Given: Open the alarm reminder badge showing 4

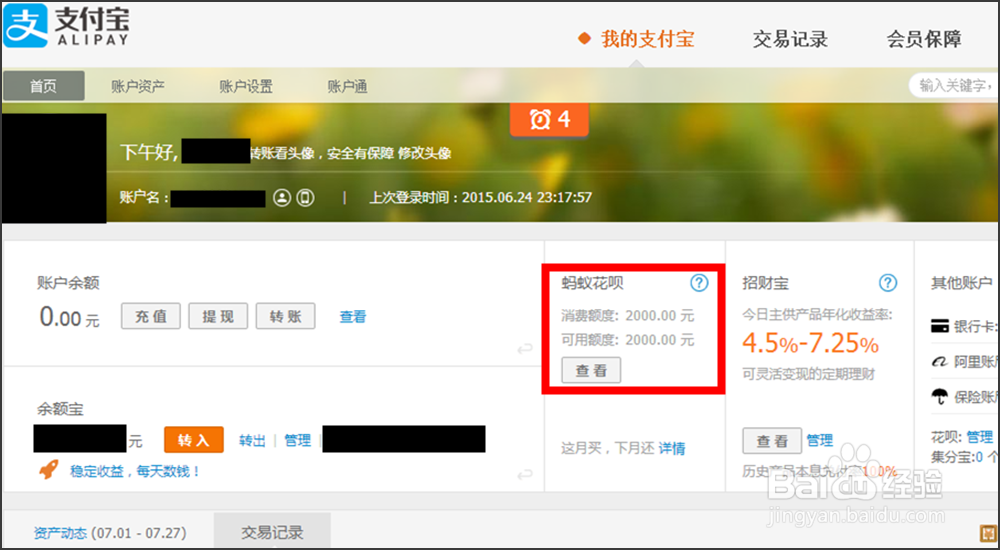Looking at the screenshot, I should click(x=549, y=119).
